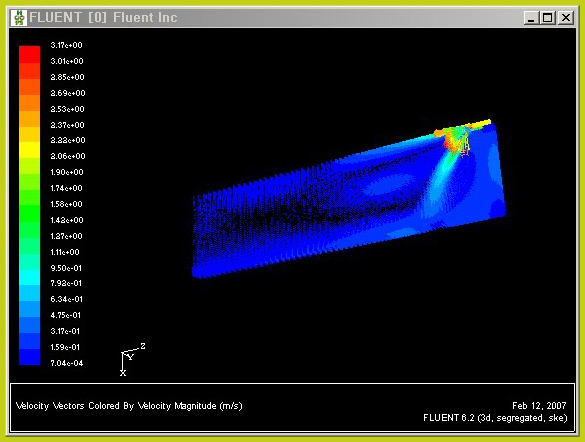Image resolution: width=585 pixels, height=442 pixels.
Task: Click the cyan band of the velocity colorbar
Action: [29, 277]
